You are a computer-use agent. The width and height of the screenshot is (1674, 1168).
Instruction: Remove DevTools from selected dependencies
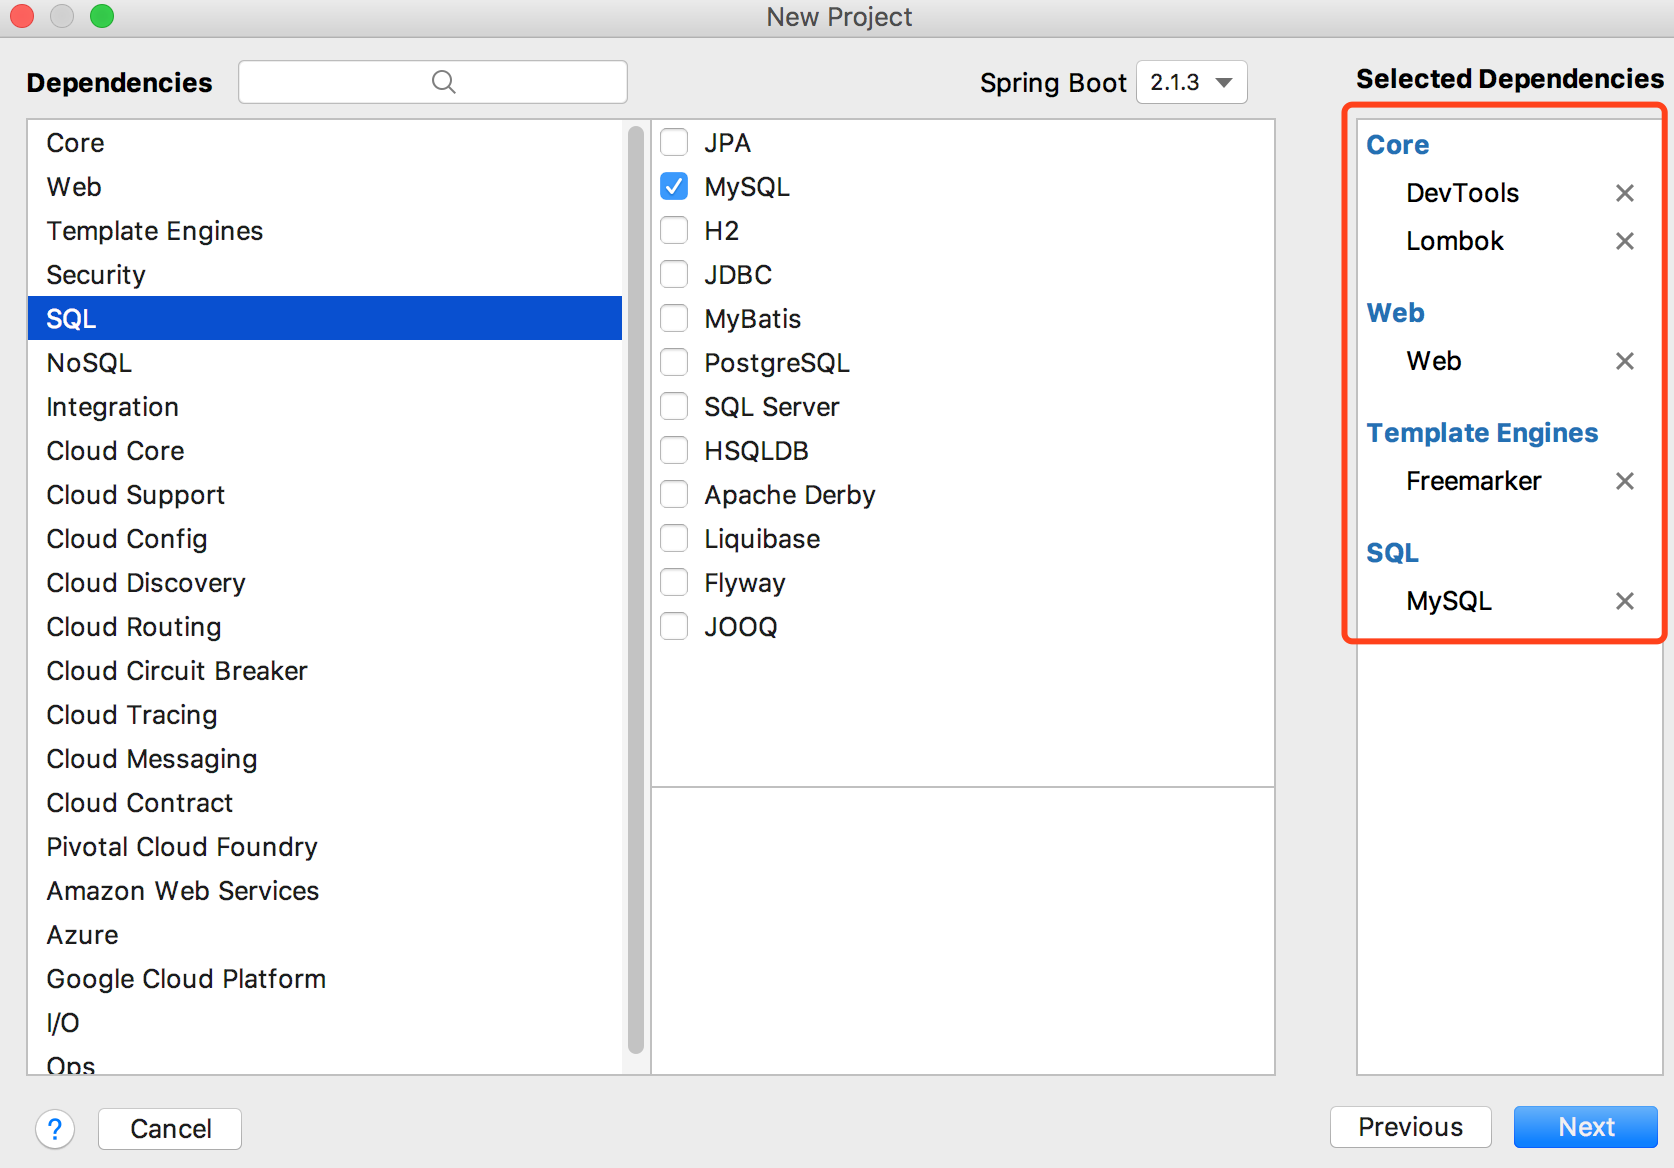[1624, 193]
